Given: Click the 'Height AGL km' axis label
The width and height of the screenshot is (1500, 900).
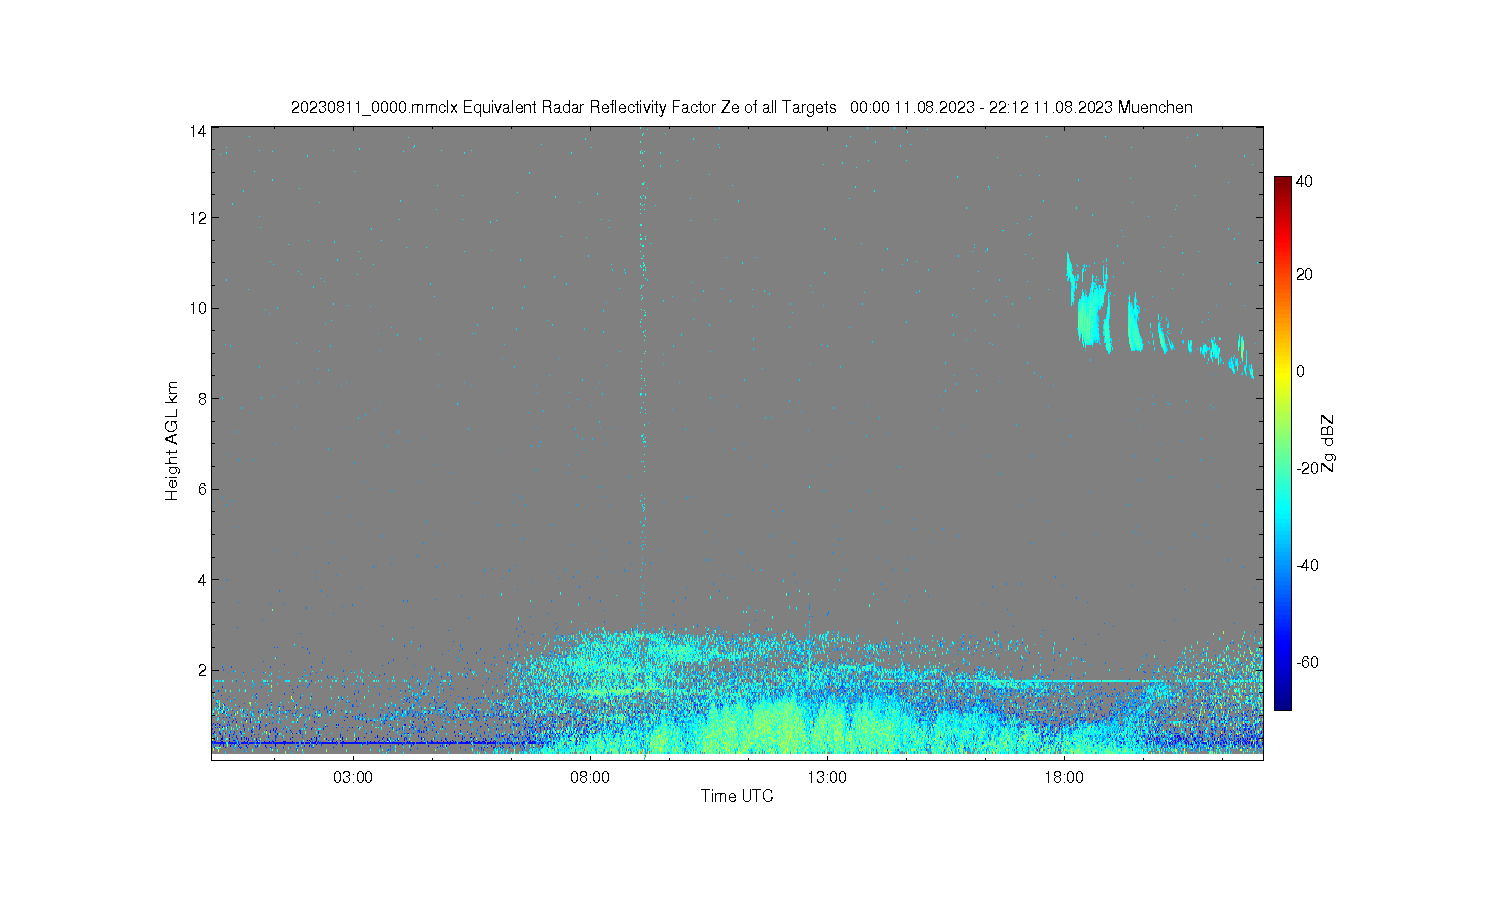Looking at the screenshot, I should (x=172, y=441).
